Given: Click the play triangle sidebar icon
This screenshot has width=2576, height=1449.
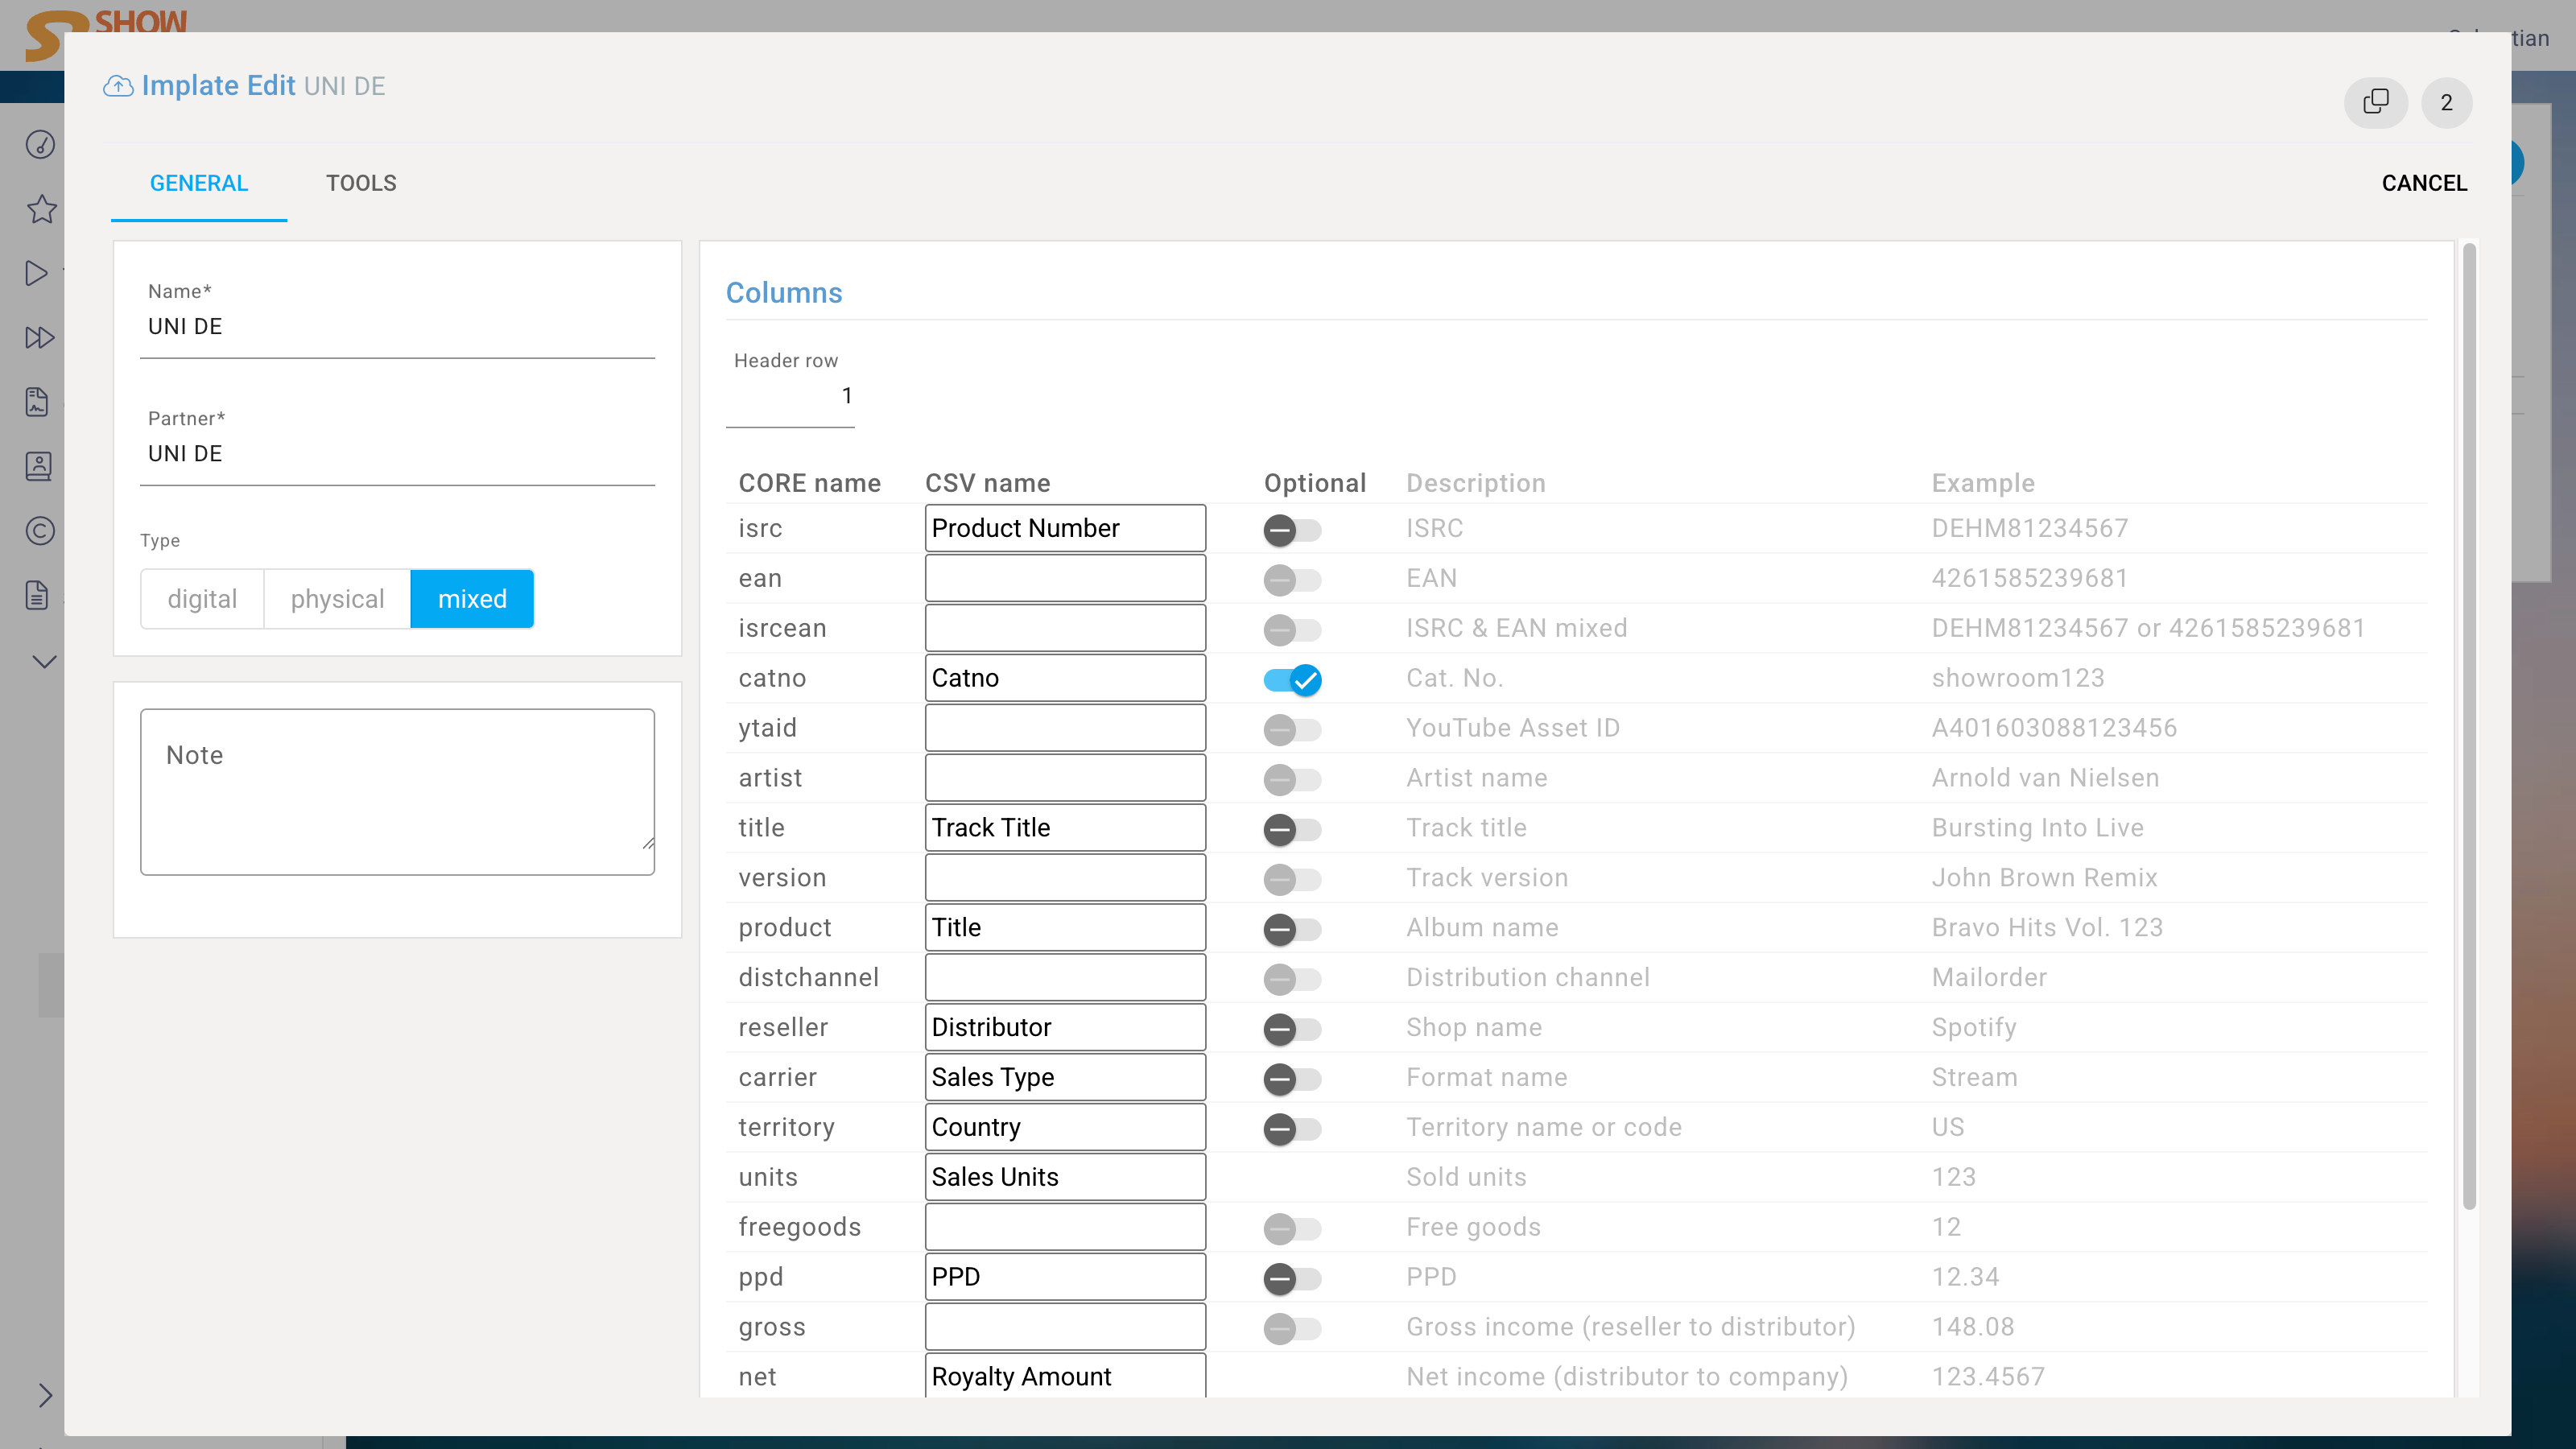Looking at the screenshot, I should [x=37, y=273].
